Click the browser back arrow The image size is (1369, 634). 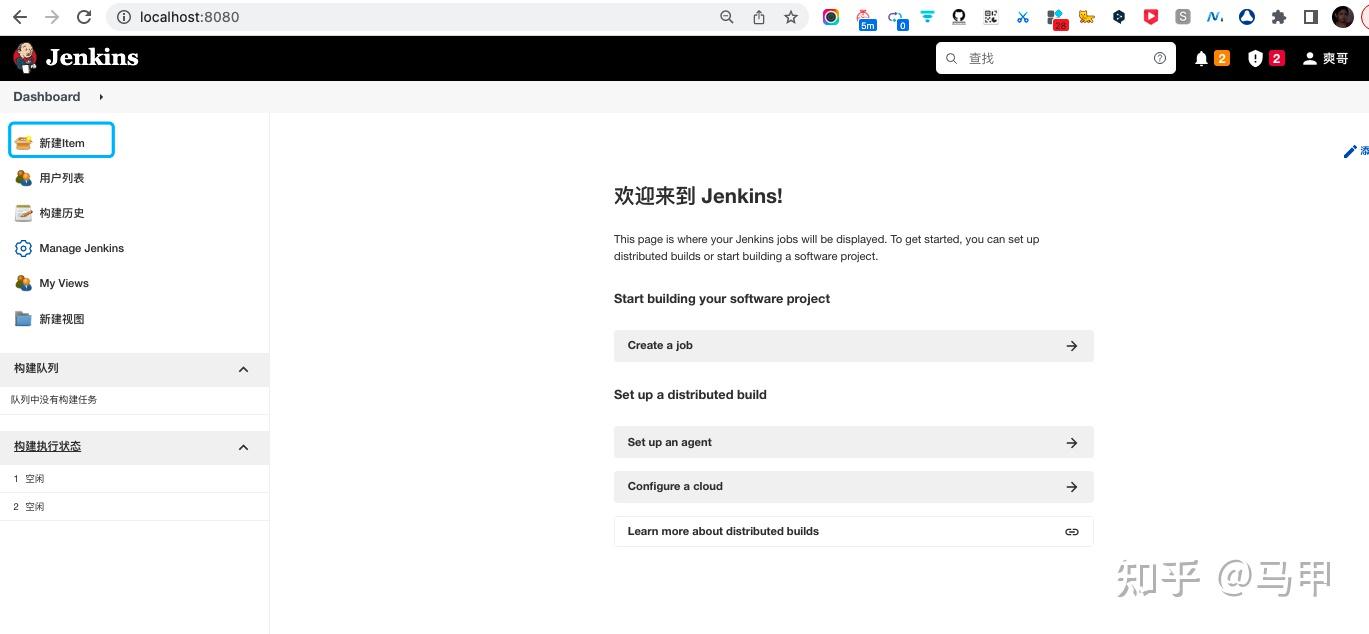[20, 17]
